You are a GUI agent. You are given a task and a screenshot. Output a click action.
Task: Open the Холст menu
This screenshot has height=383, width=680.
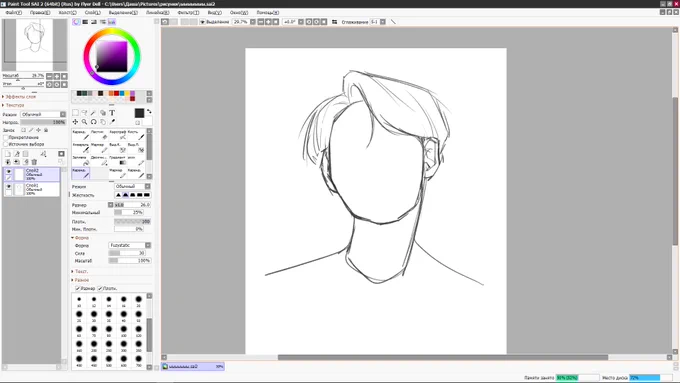[x=67, y=13]
